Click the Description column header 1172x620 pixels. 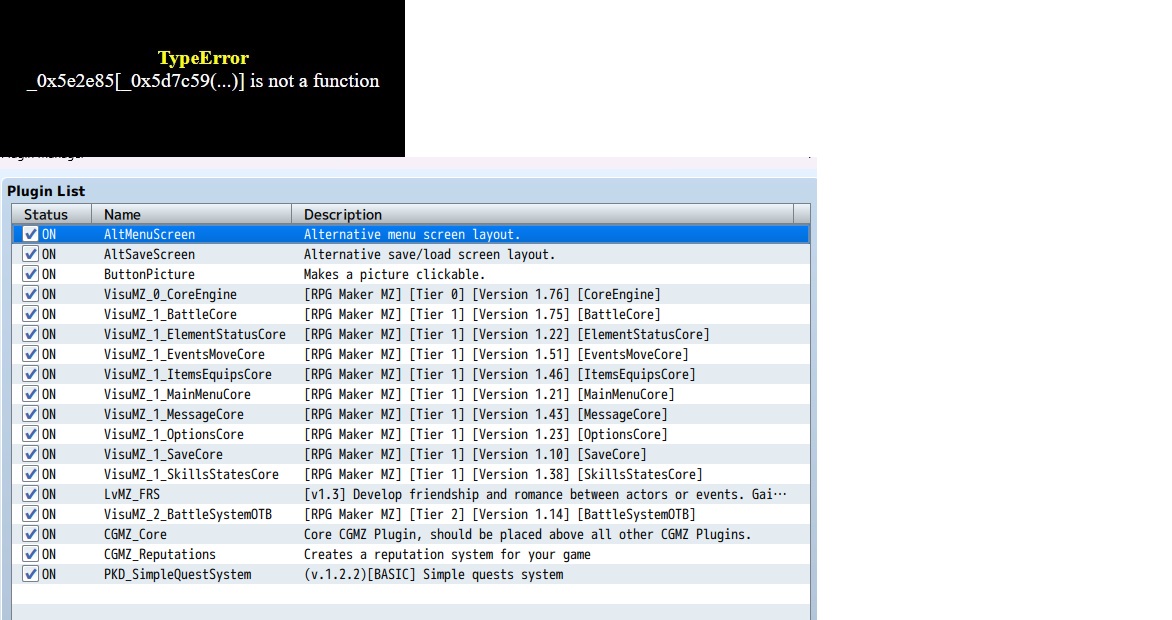tap(542, 214)
